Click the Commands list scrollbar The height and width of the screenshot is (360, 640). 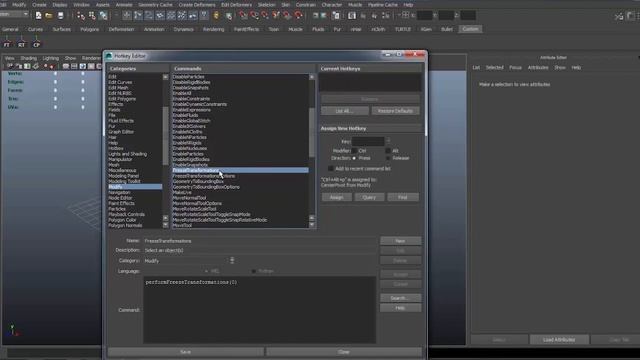pyautogui.click(x=312, y=132)
